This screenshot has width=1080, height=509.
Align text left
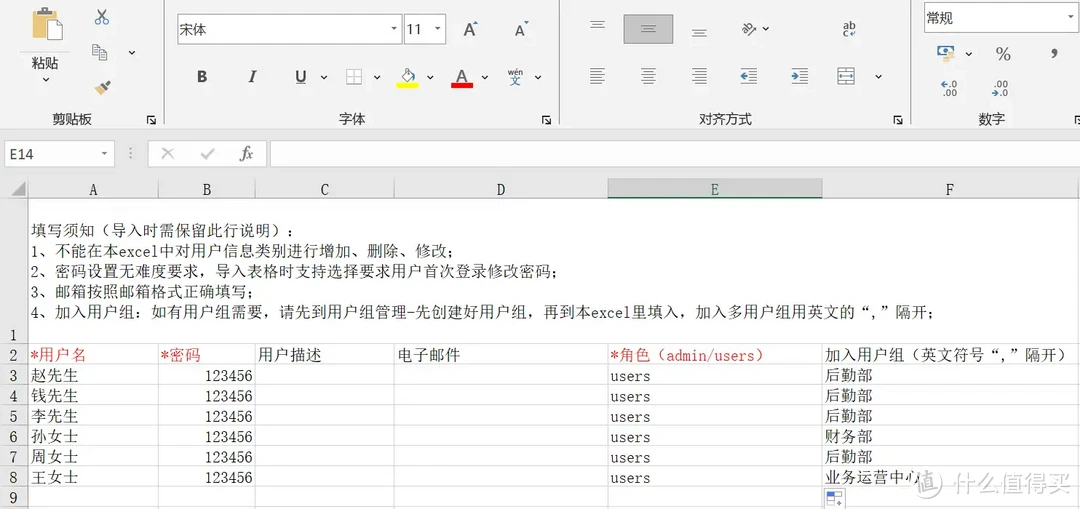[x=597, y=76]
